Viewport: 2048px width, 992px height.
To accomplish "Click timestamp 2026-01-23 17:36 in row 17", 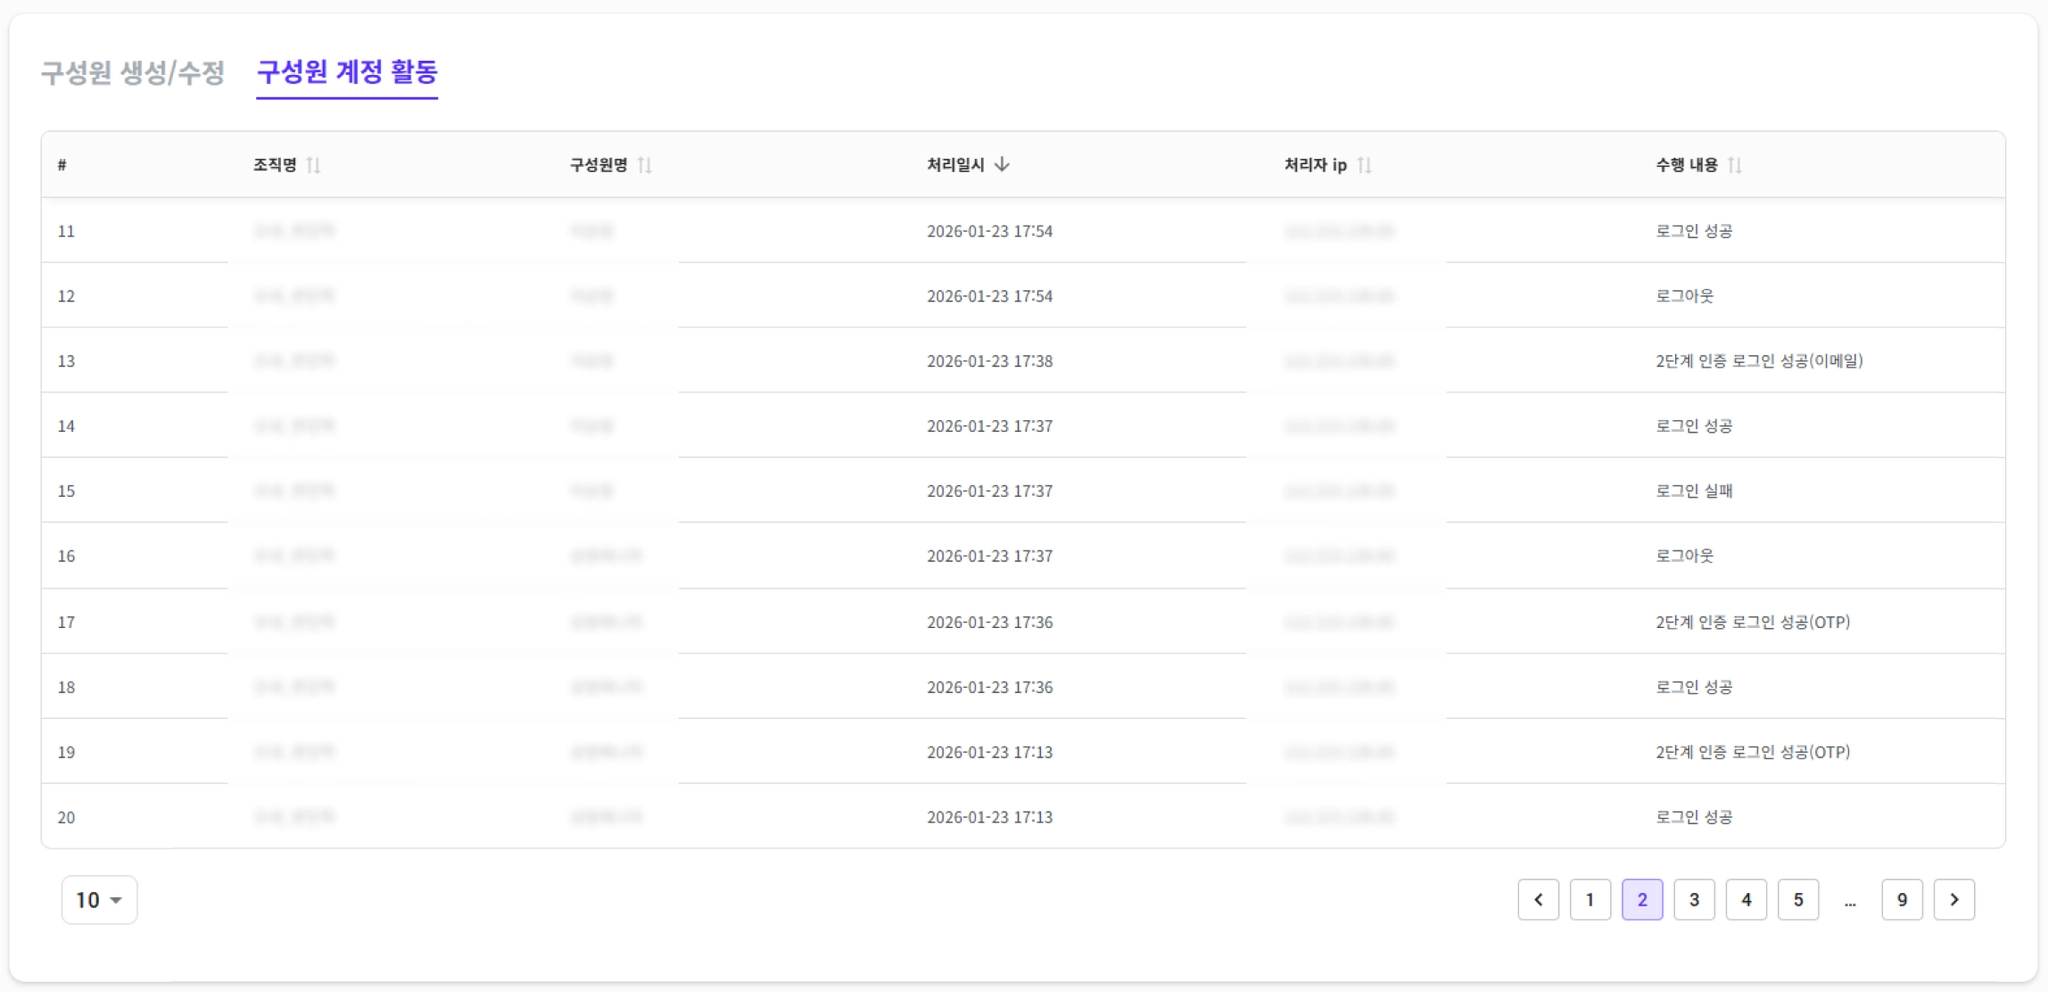I will coord(990,622).
